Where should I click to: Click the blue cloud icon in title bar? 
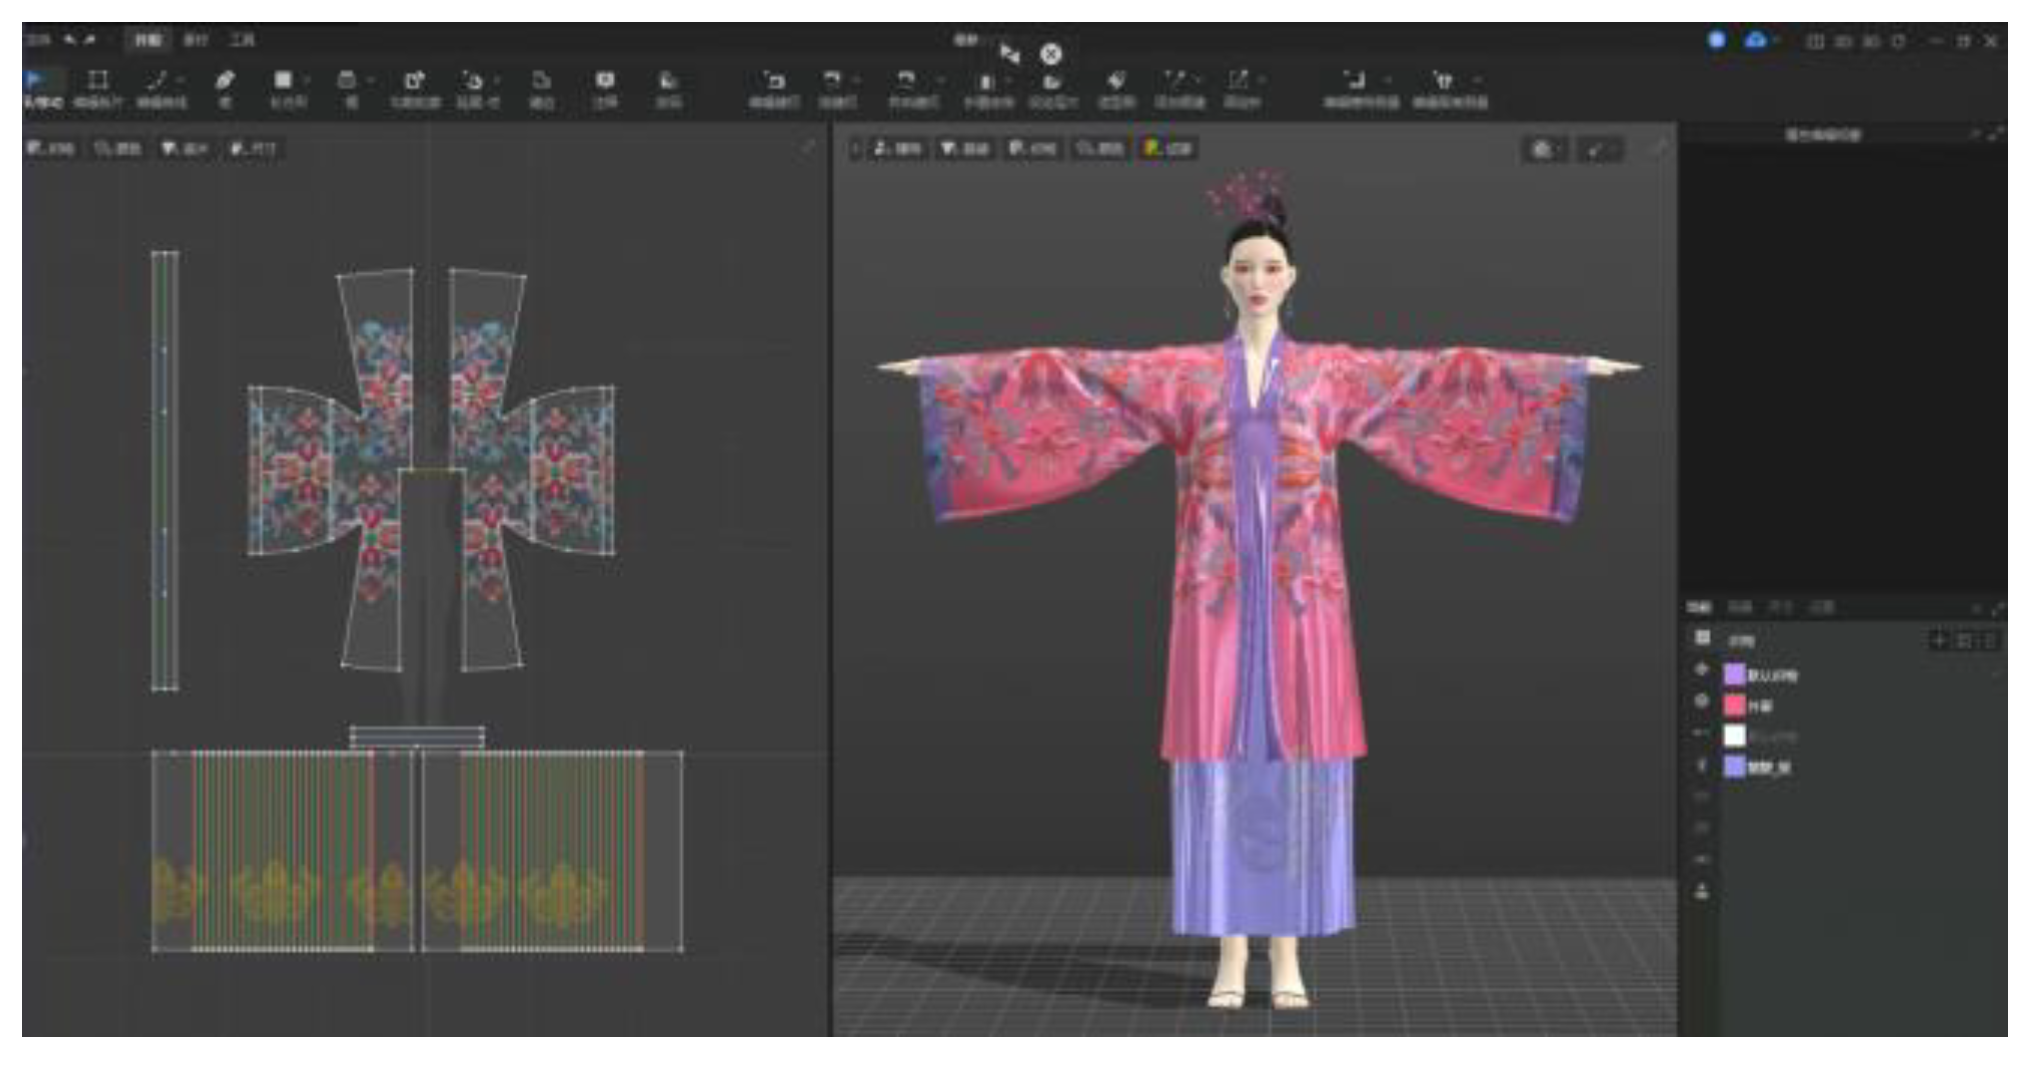click(x=1755, y=40)
